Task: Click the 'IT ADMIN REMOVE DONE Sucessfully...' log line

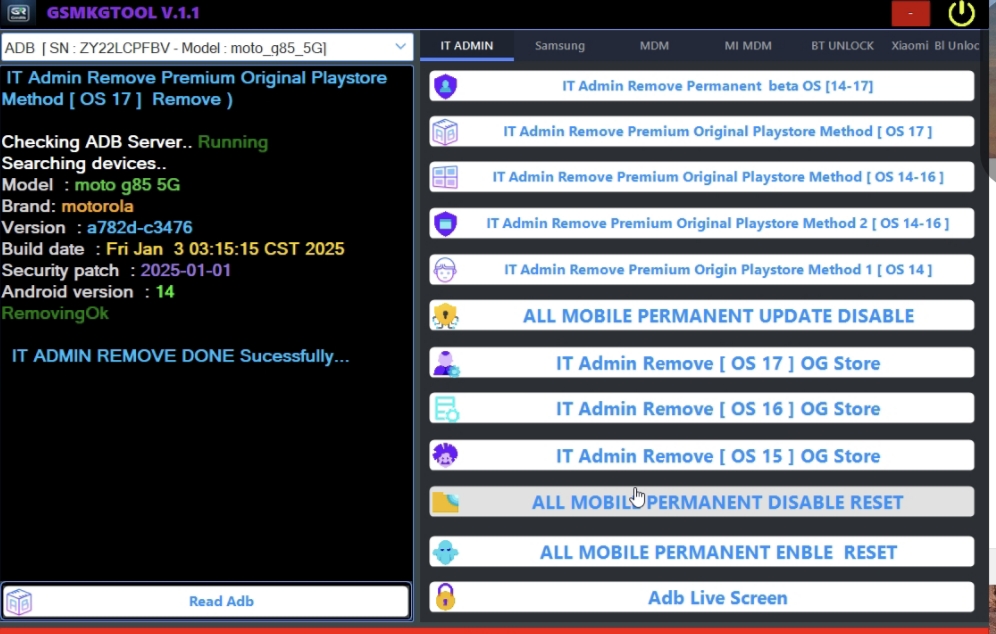Action: pos(180,356)
